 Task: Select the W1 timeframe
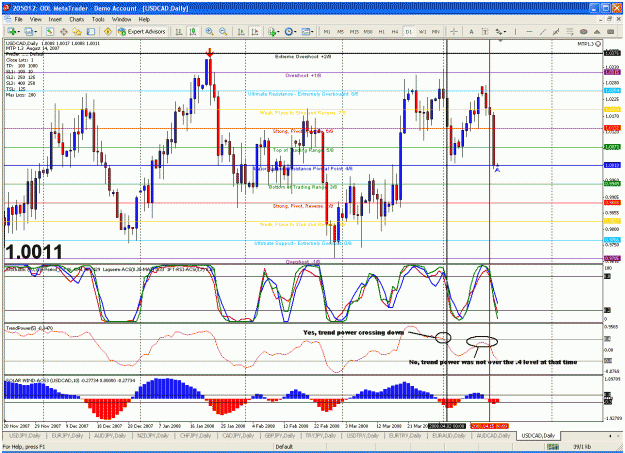tap(423, 32)
